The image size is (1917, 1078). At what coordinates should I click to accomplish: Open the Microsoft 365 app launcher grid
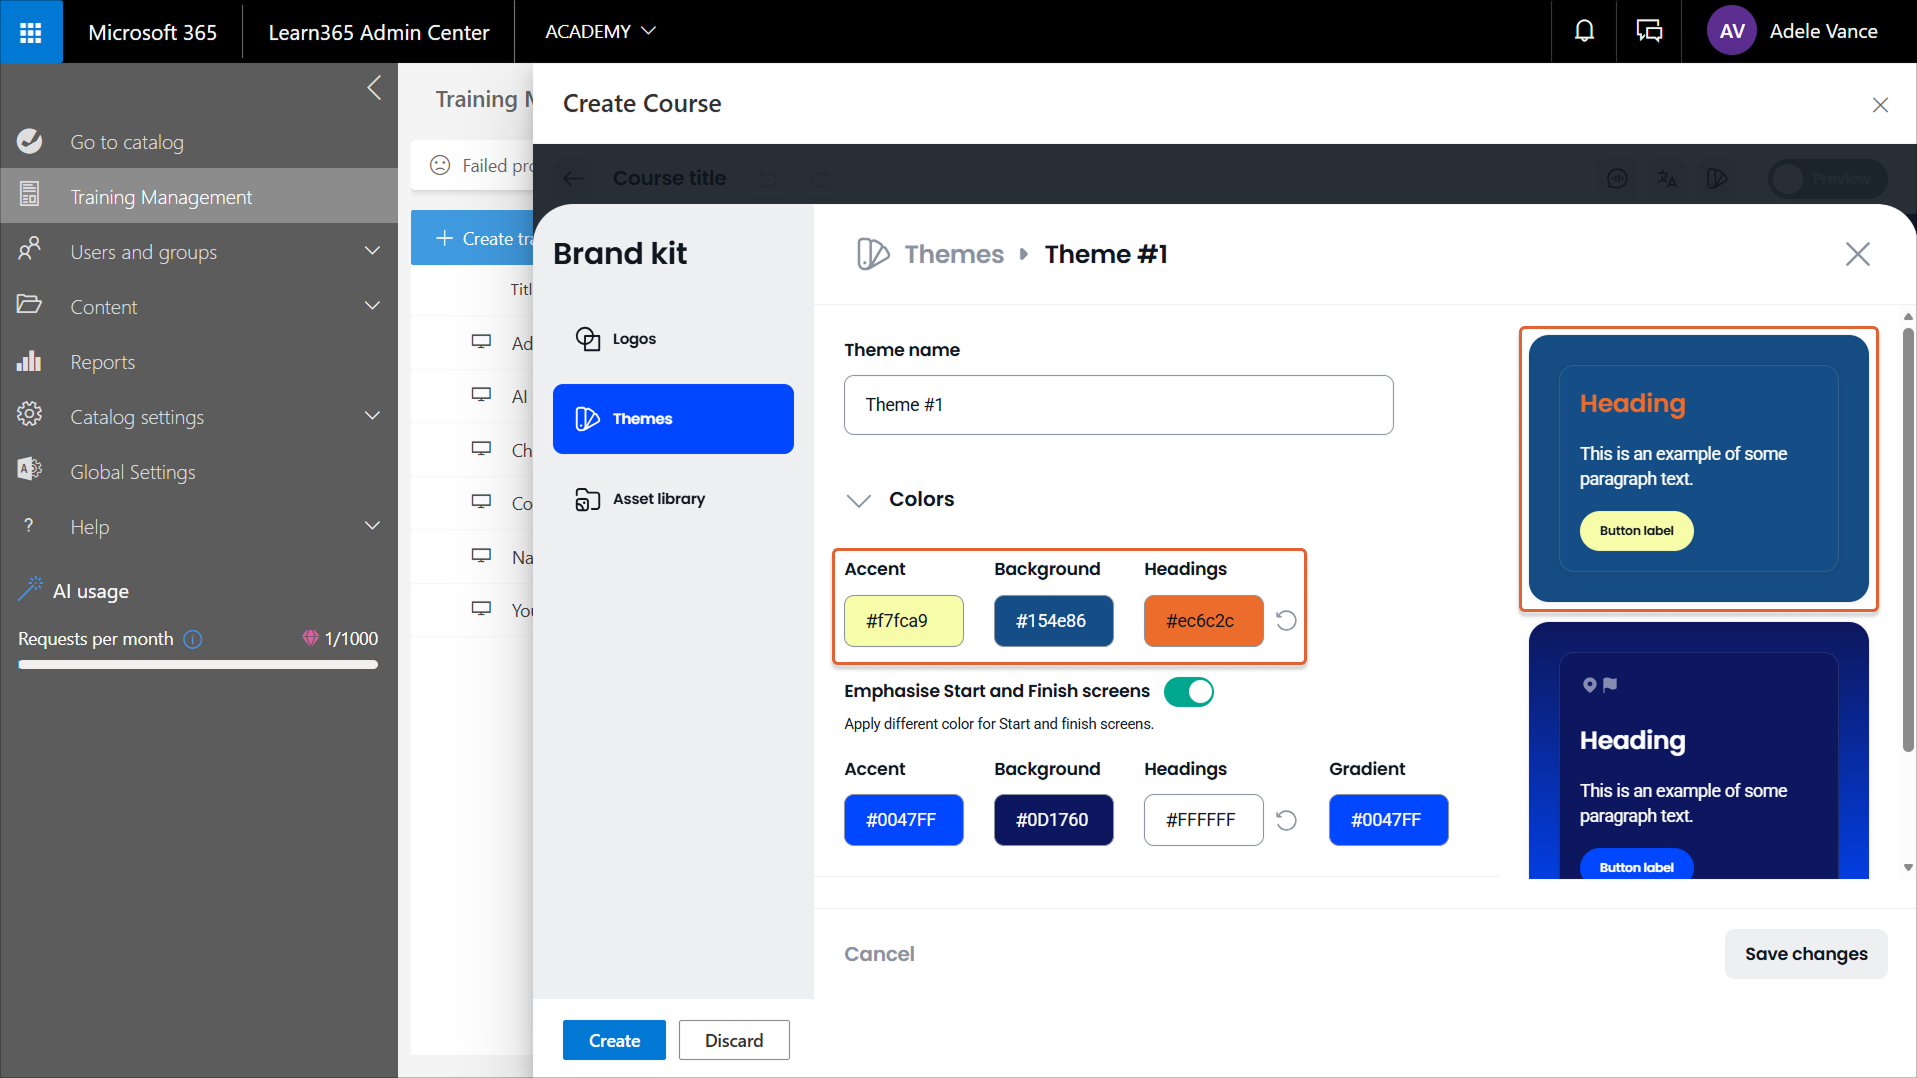click(31, 32)
